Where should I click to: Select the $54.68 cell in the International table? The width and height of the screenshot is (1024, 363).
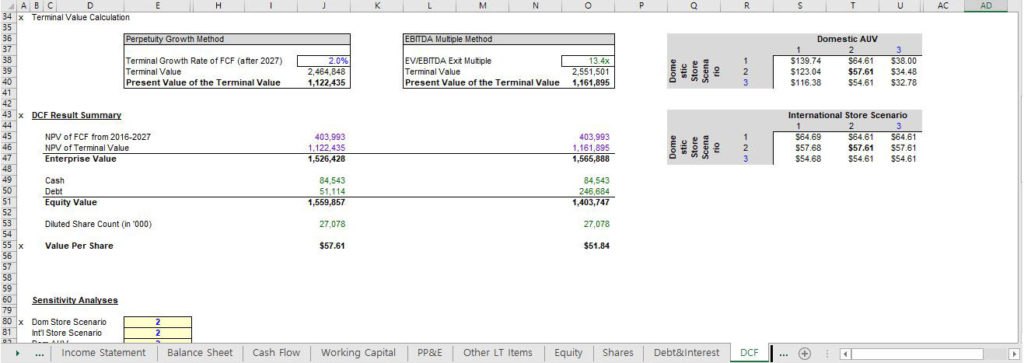(x=801, y=159)
